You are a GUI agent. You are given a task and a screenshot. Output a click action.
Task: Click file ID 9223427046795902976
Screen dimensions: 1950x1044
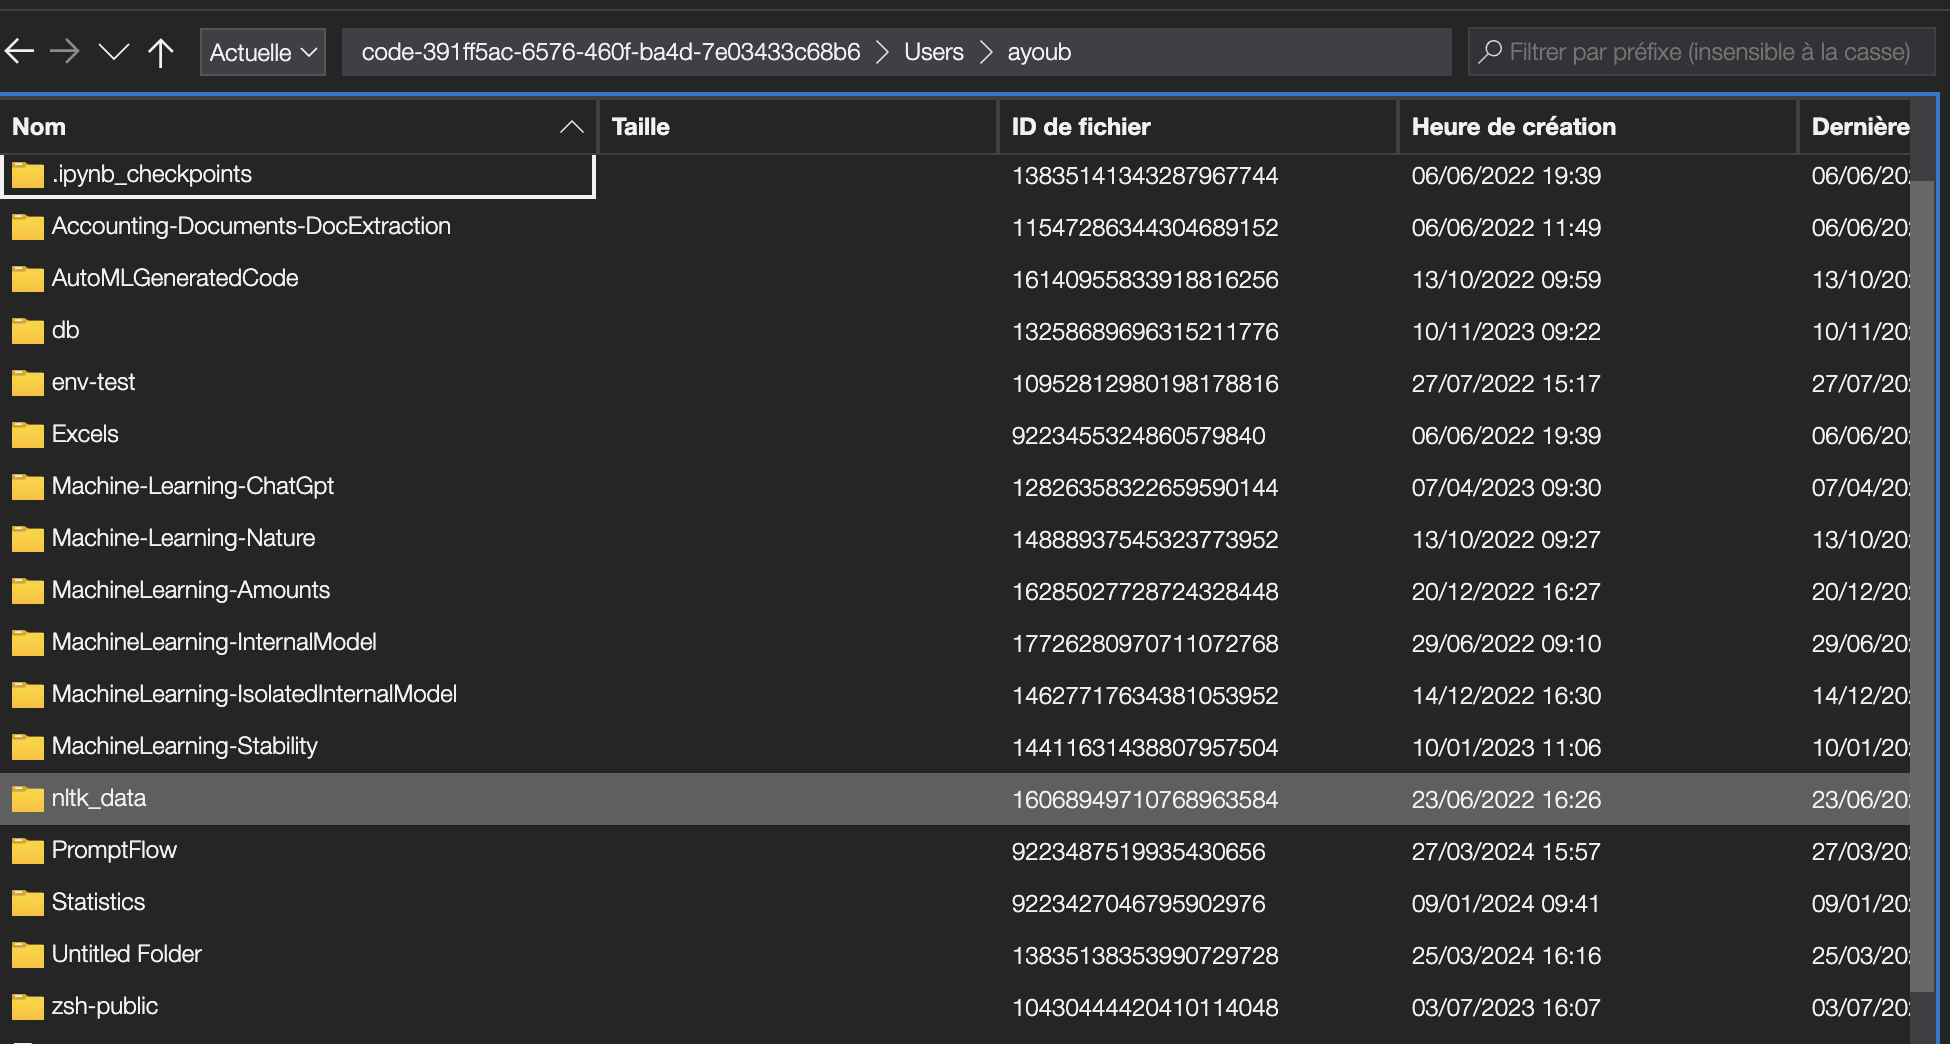pyautogui.click(x=1138, y=904)
